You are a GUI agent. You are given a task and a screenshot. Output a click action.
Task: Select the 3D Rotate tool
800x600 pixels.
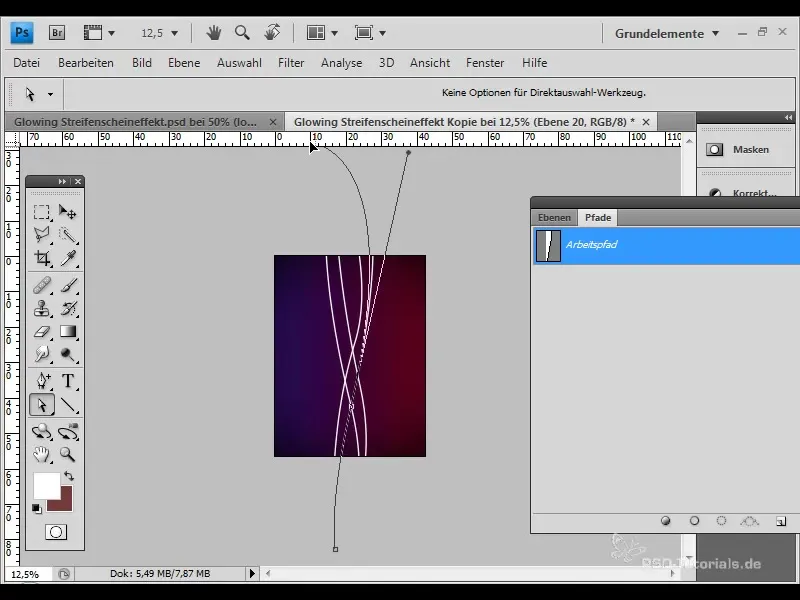pyautogui.click(x=41, y=432)
